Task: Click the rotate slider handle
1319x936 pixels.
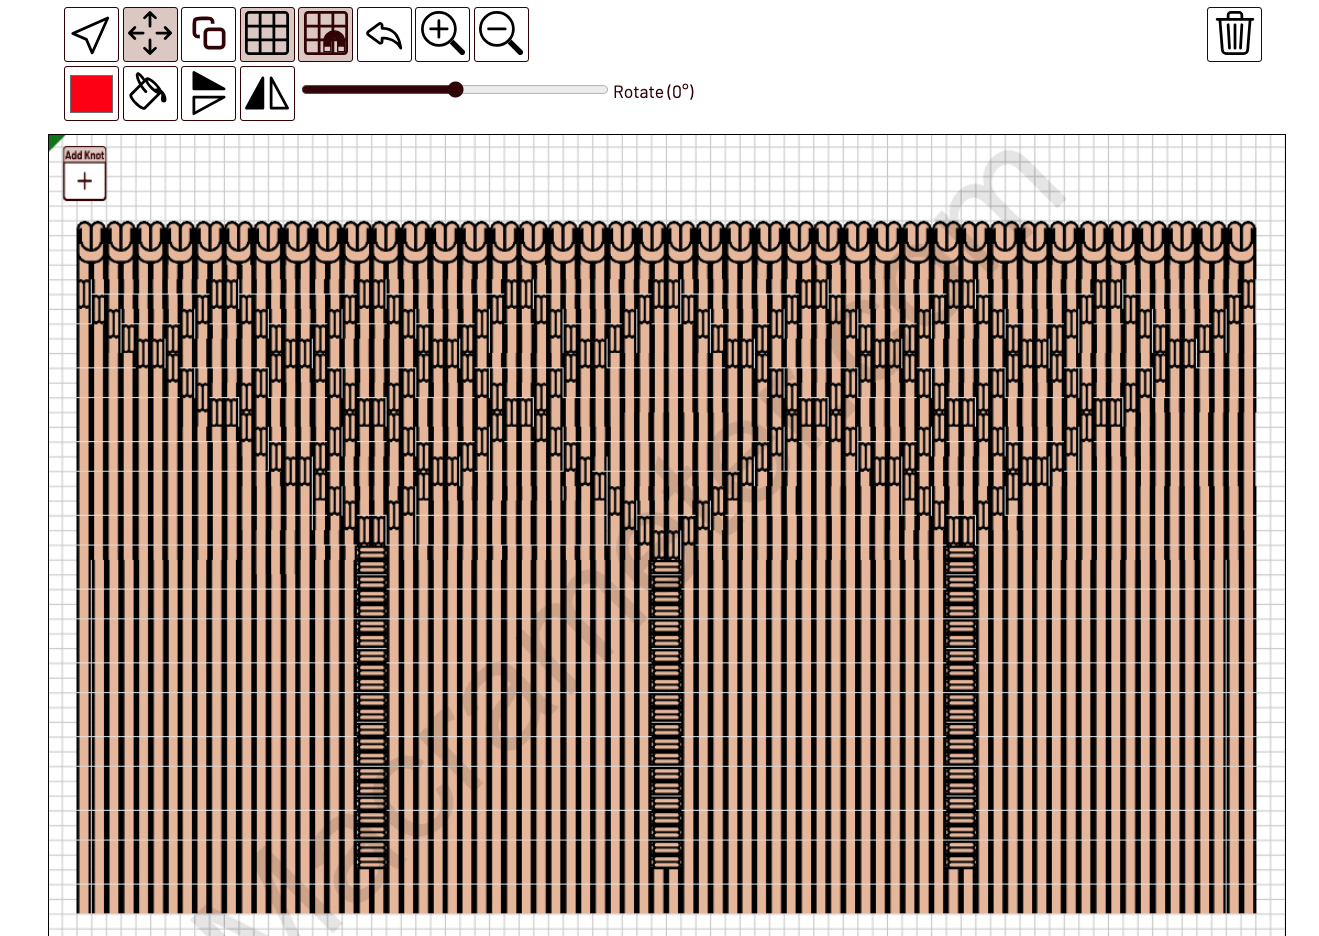Action: (x=456, y=90)
